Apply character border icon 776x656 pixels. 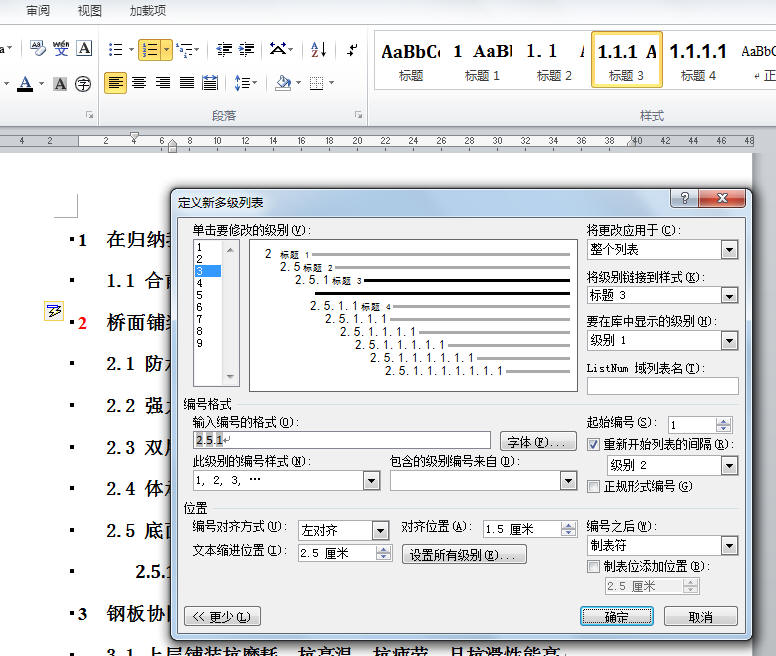(84, 48)
